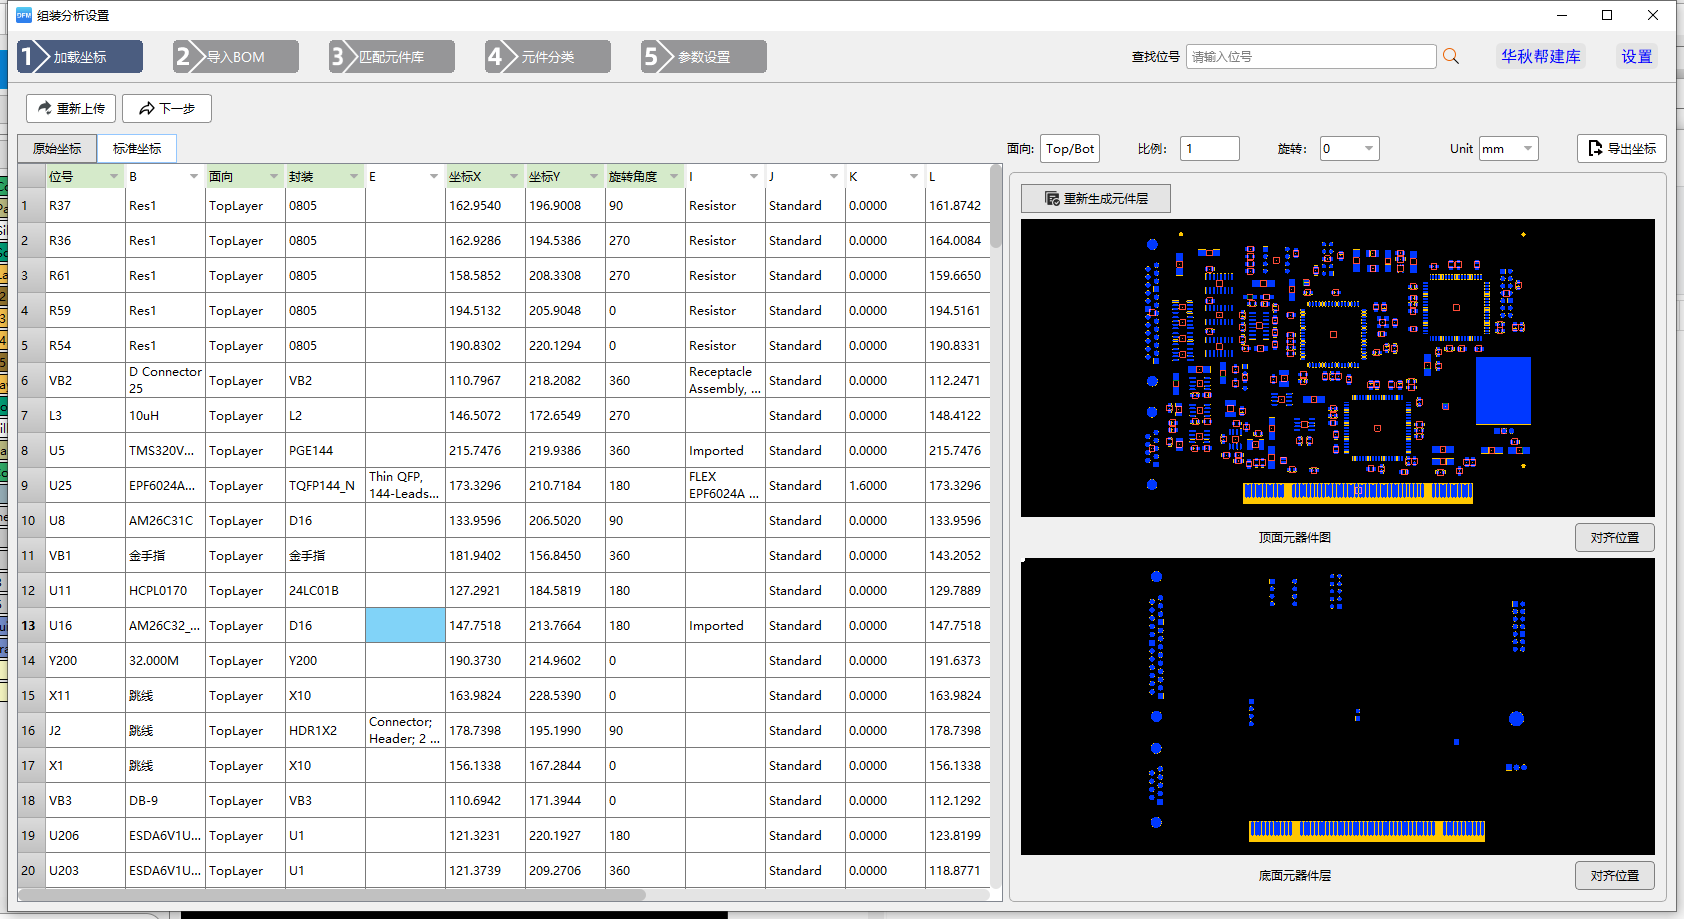
Task: Open the 旋转 rotation dropdown
Action: coord(1368,149)
